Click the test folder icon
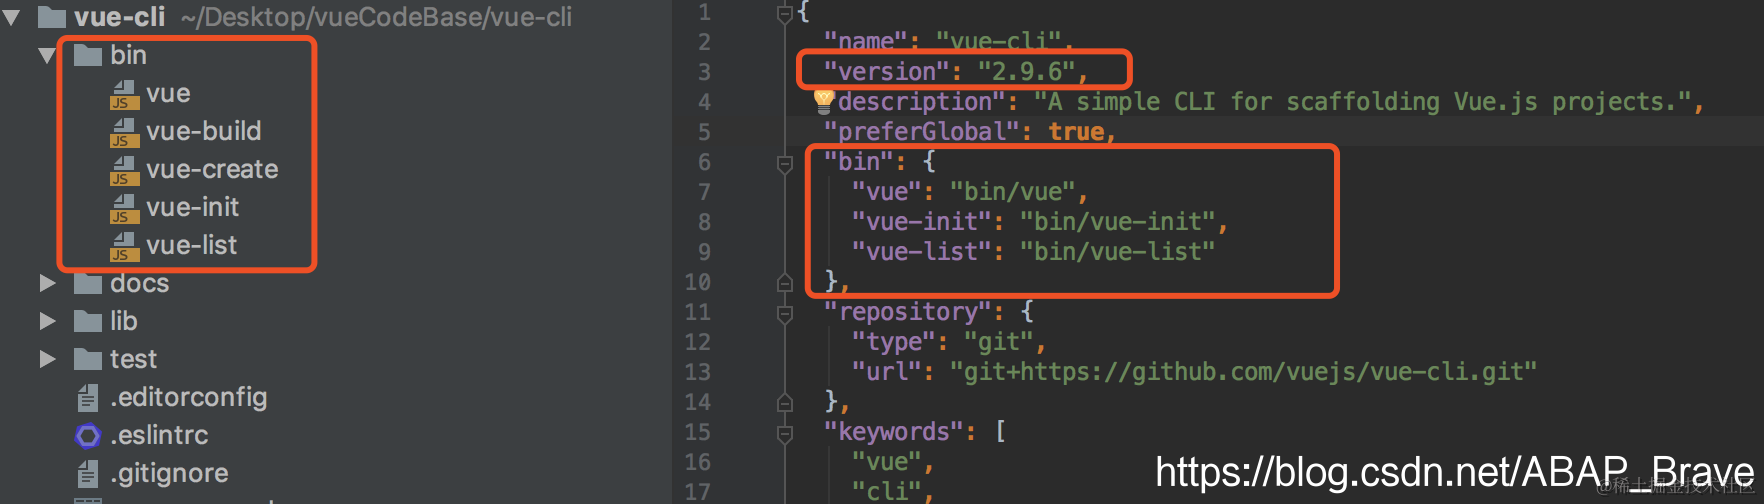Screen dimensions: 1764x504 point(88,359)
